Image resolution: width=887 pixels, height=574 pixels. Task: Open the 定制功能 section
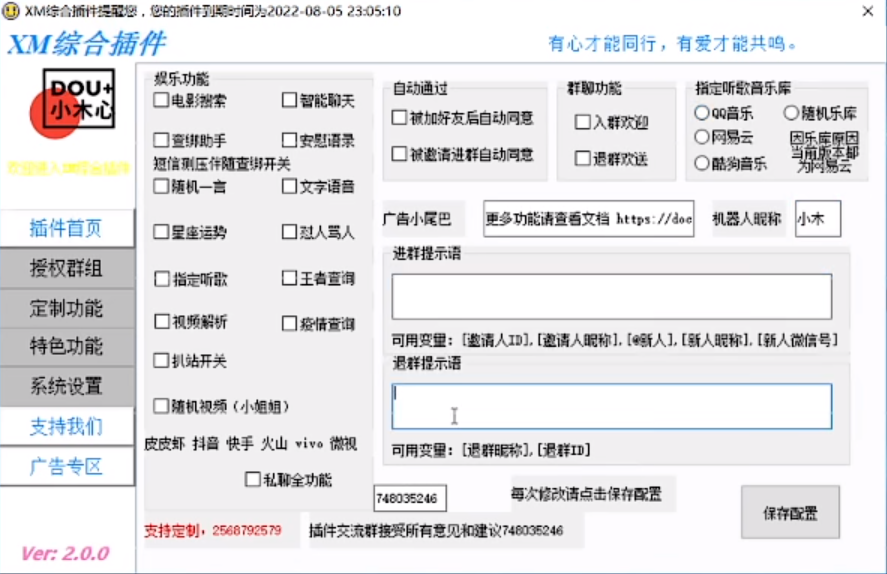[66, 307]
